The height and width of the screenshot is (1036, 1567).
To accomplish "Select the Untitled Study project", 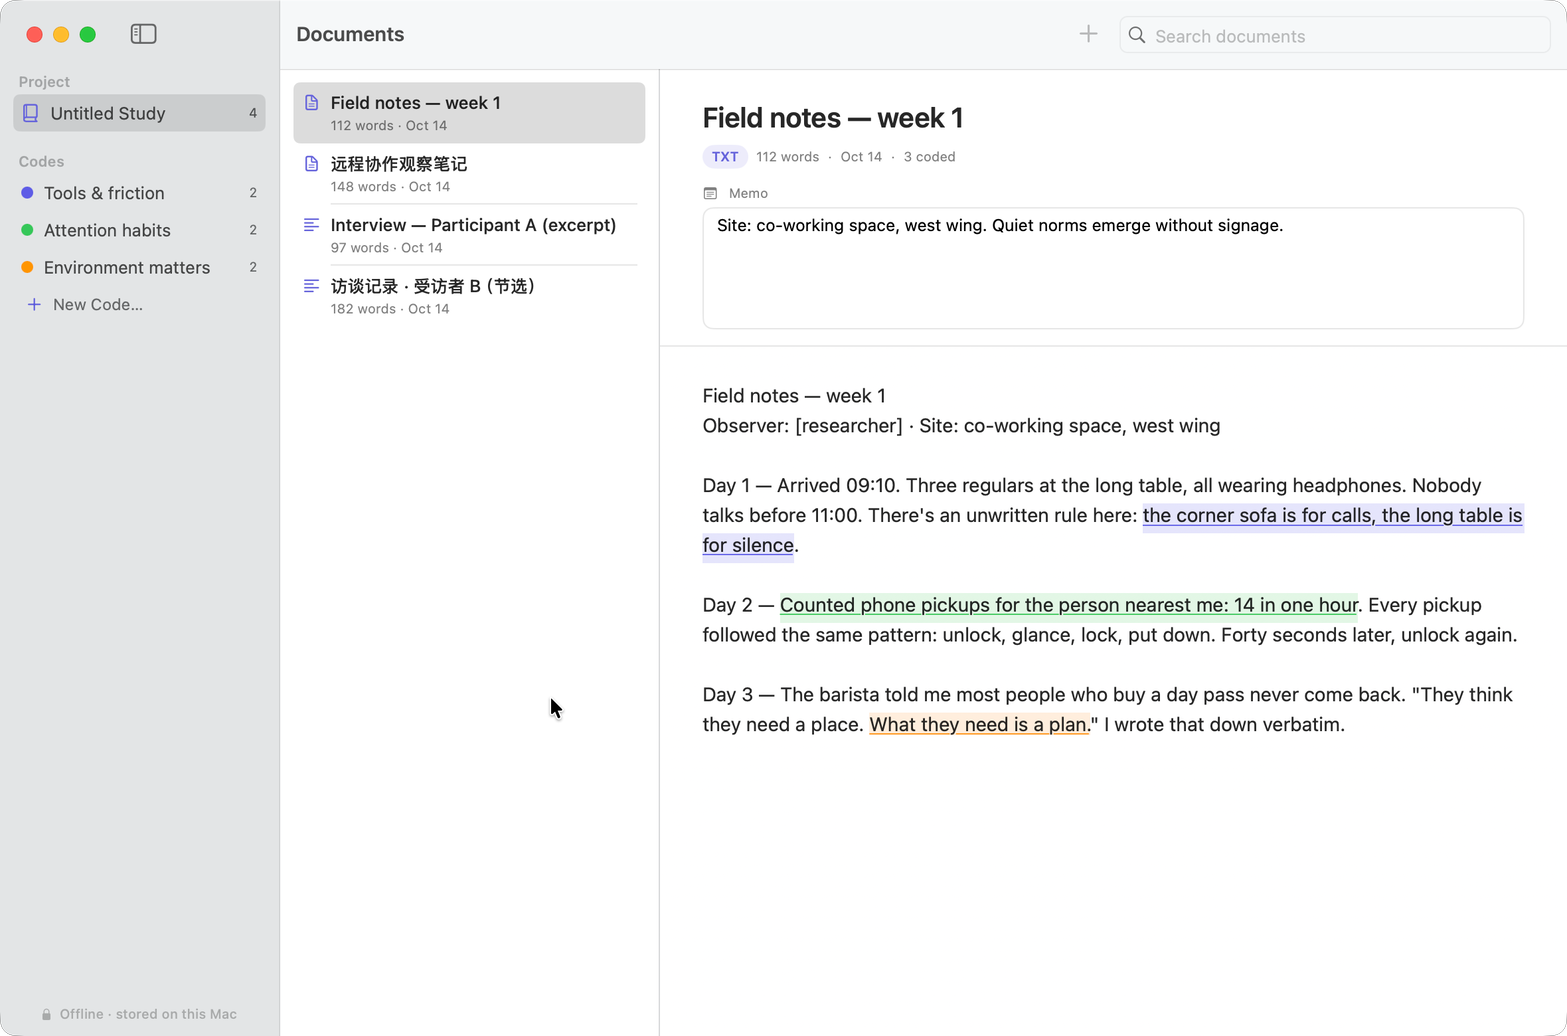I will click(x=139, y=113).
